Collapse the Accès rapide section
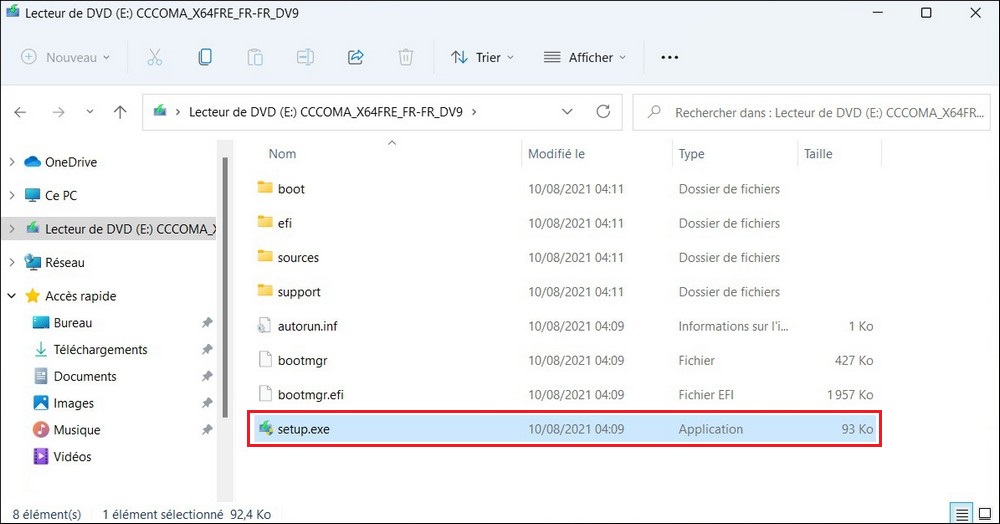1000x524 pixels. pos(12,296)
